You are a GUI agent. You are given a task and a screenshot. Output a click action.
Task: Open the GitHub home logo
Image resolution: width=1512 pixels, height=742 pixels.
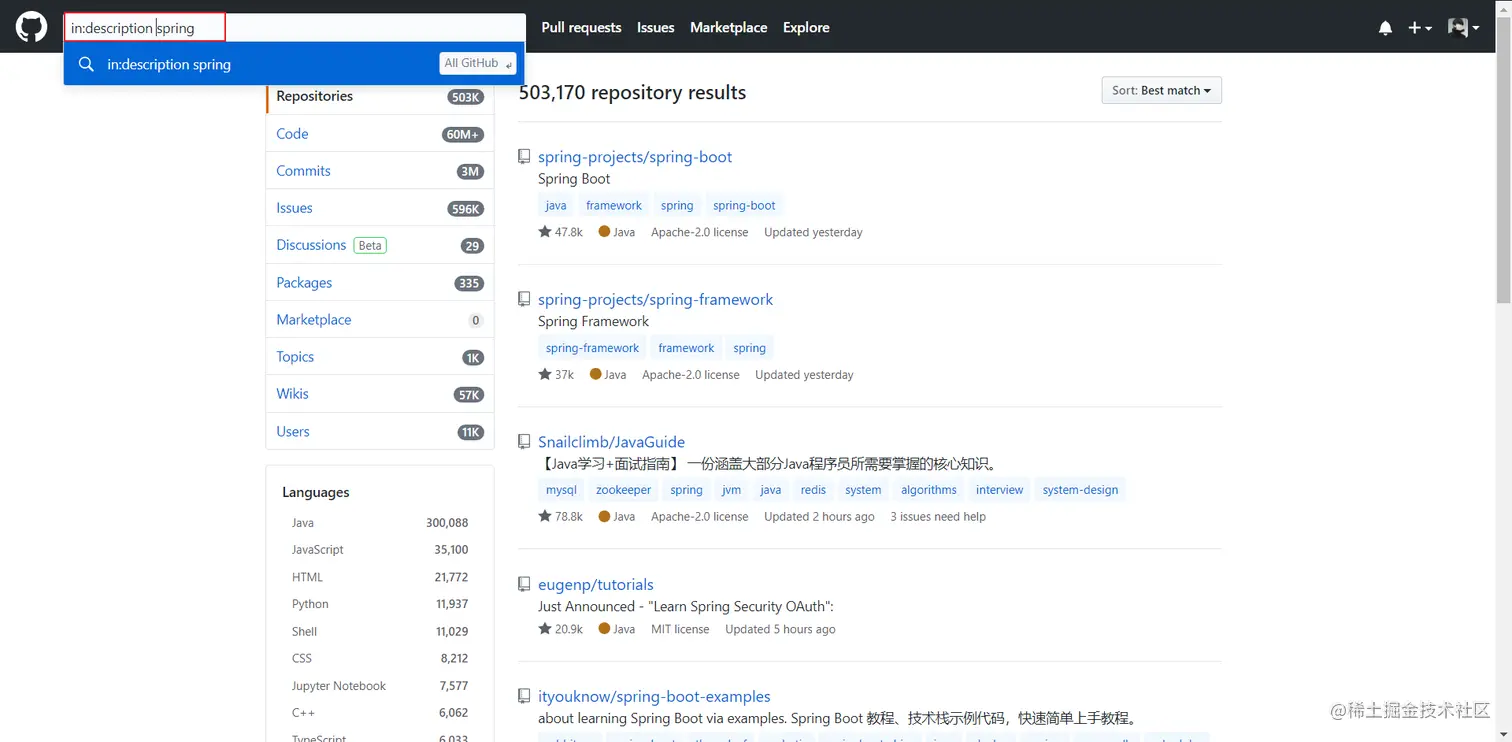31,27
